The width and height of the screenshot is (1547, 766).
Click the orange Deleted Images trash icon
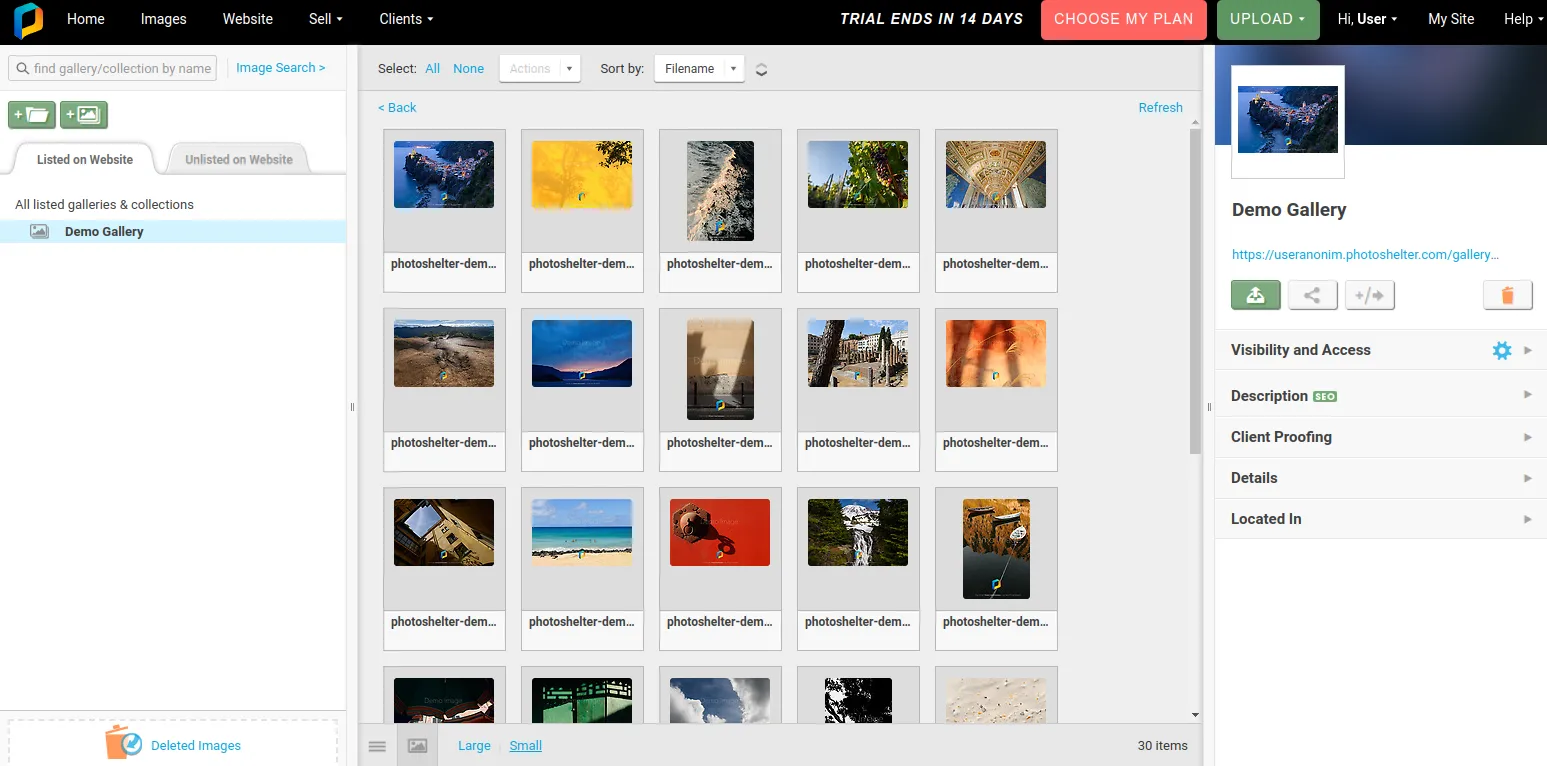click(x=124, y=743)
